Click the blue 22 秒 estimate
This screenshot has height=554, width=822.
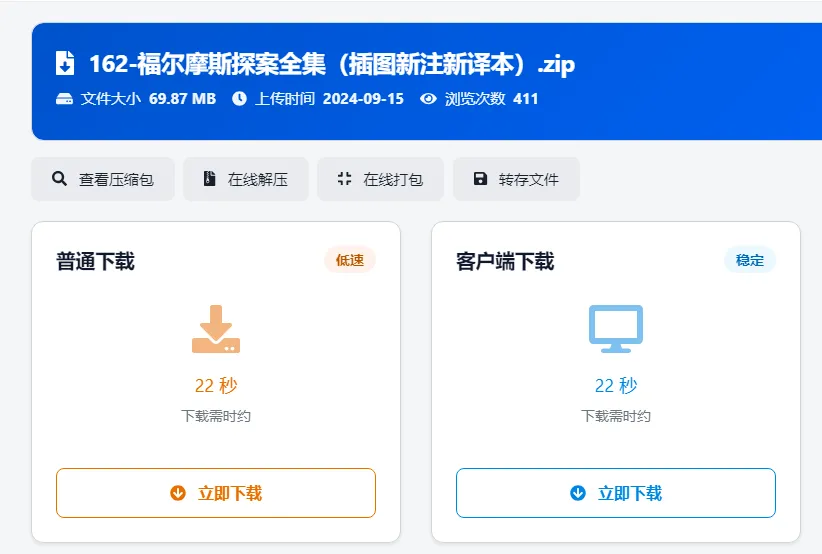(x=616, y=385)
